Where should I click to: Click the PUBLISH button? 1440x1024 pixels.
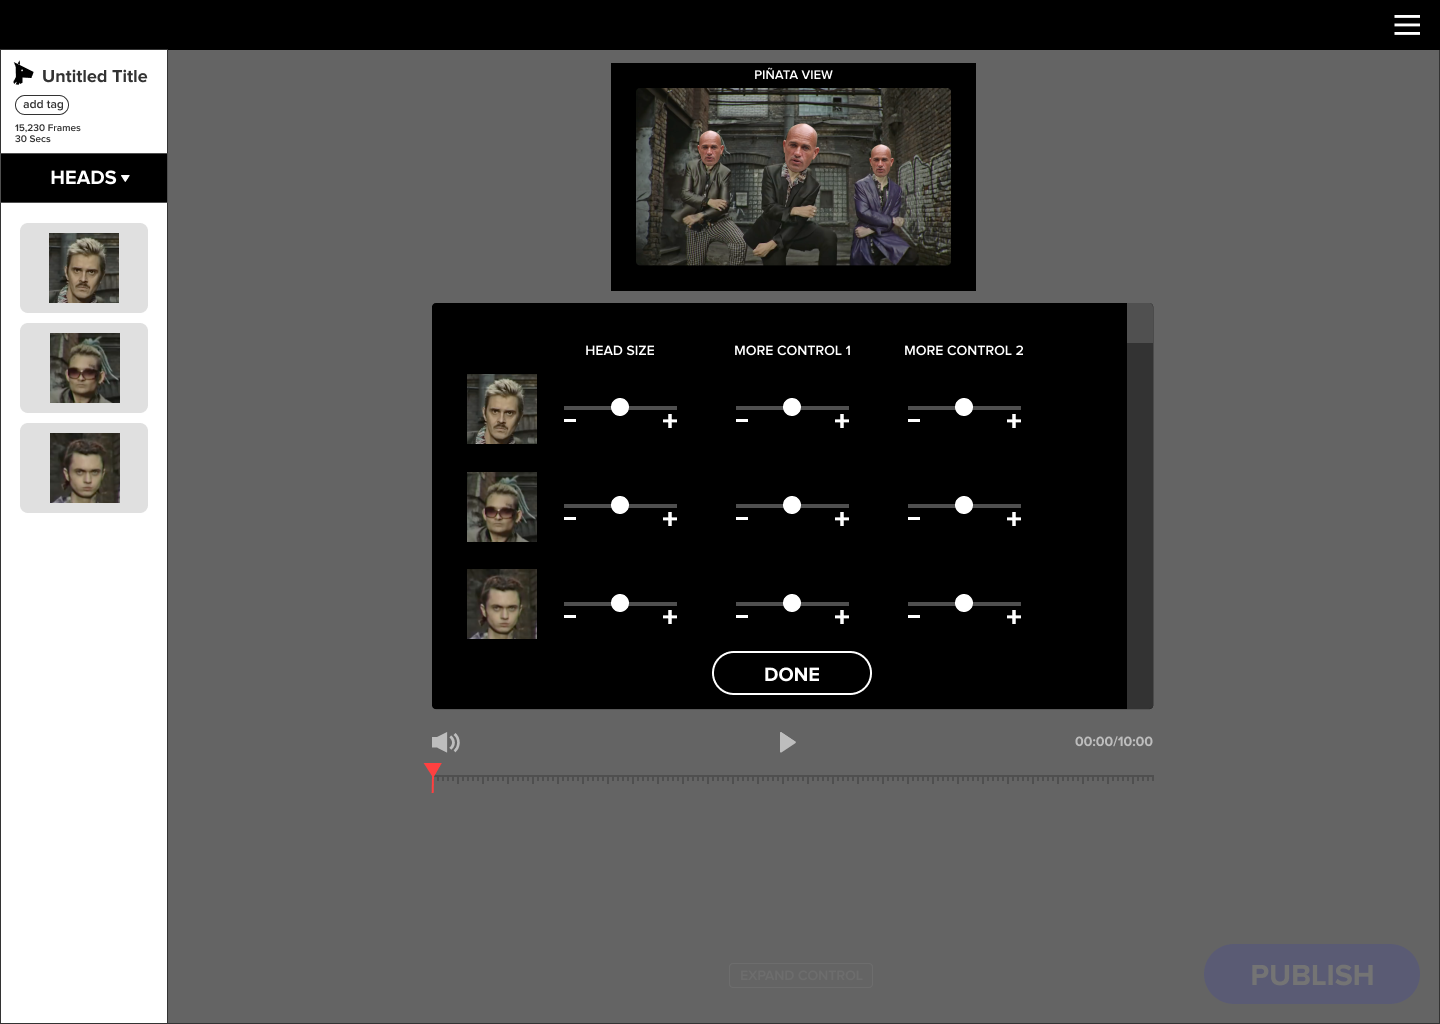pyautogui.click(x=1312, y=974)
